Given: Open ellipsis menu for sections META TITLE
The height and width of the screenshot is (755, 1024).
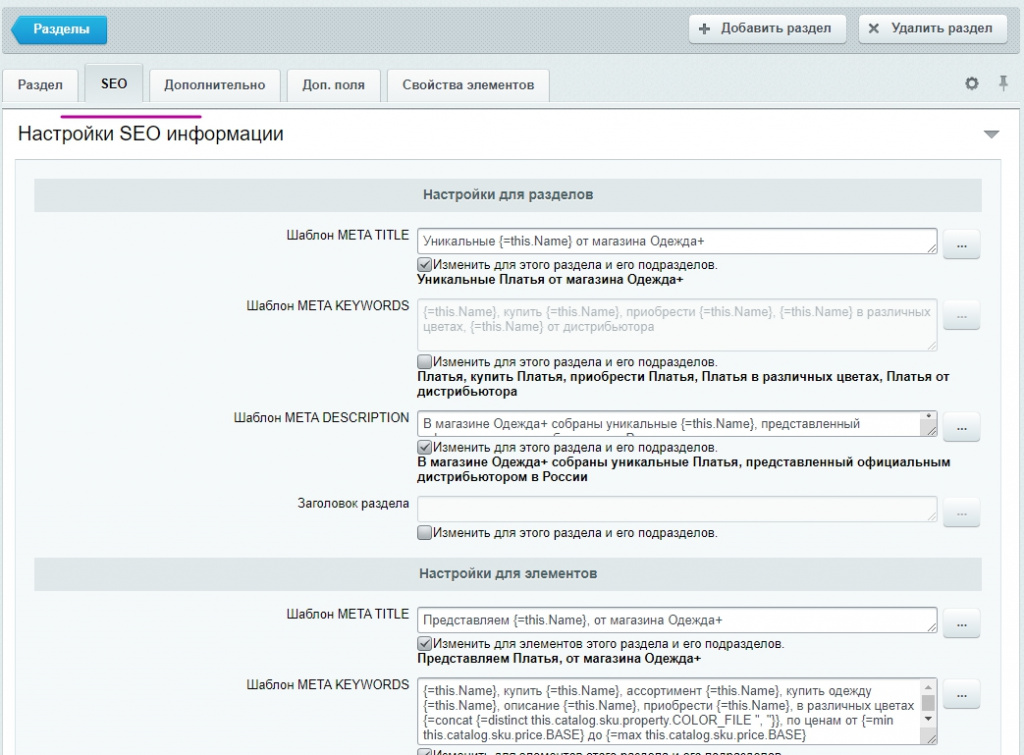Looking at the screenshot, I should tap(961, 244).
